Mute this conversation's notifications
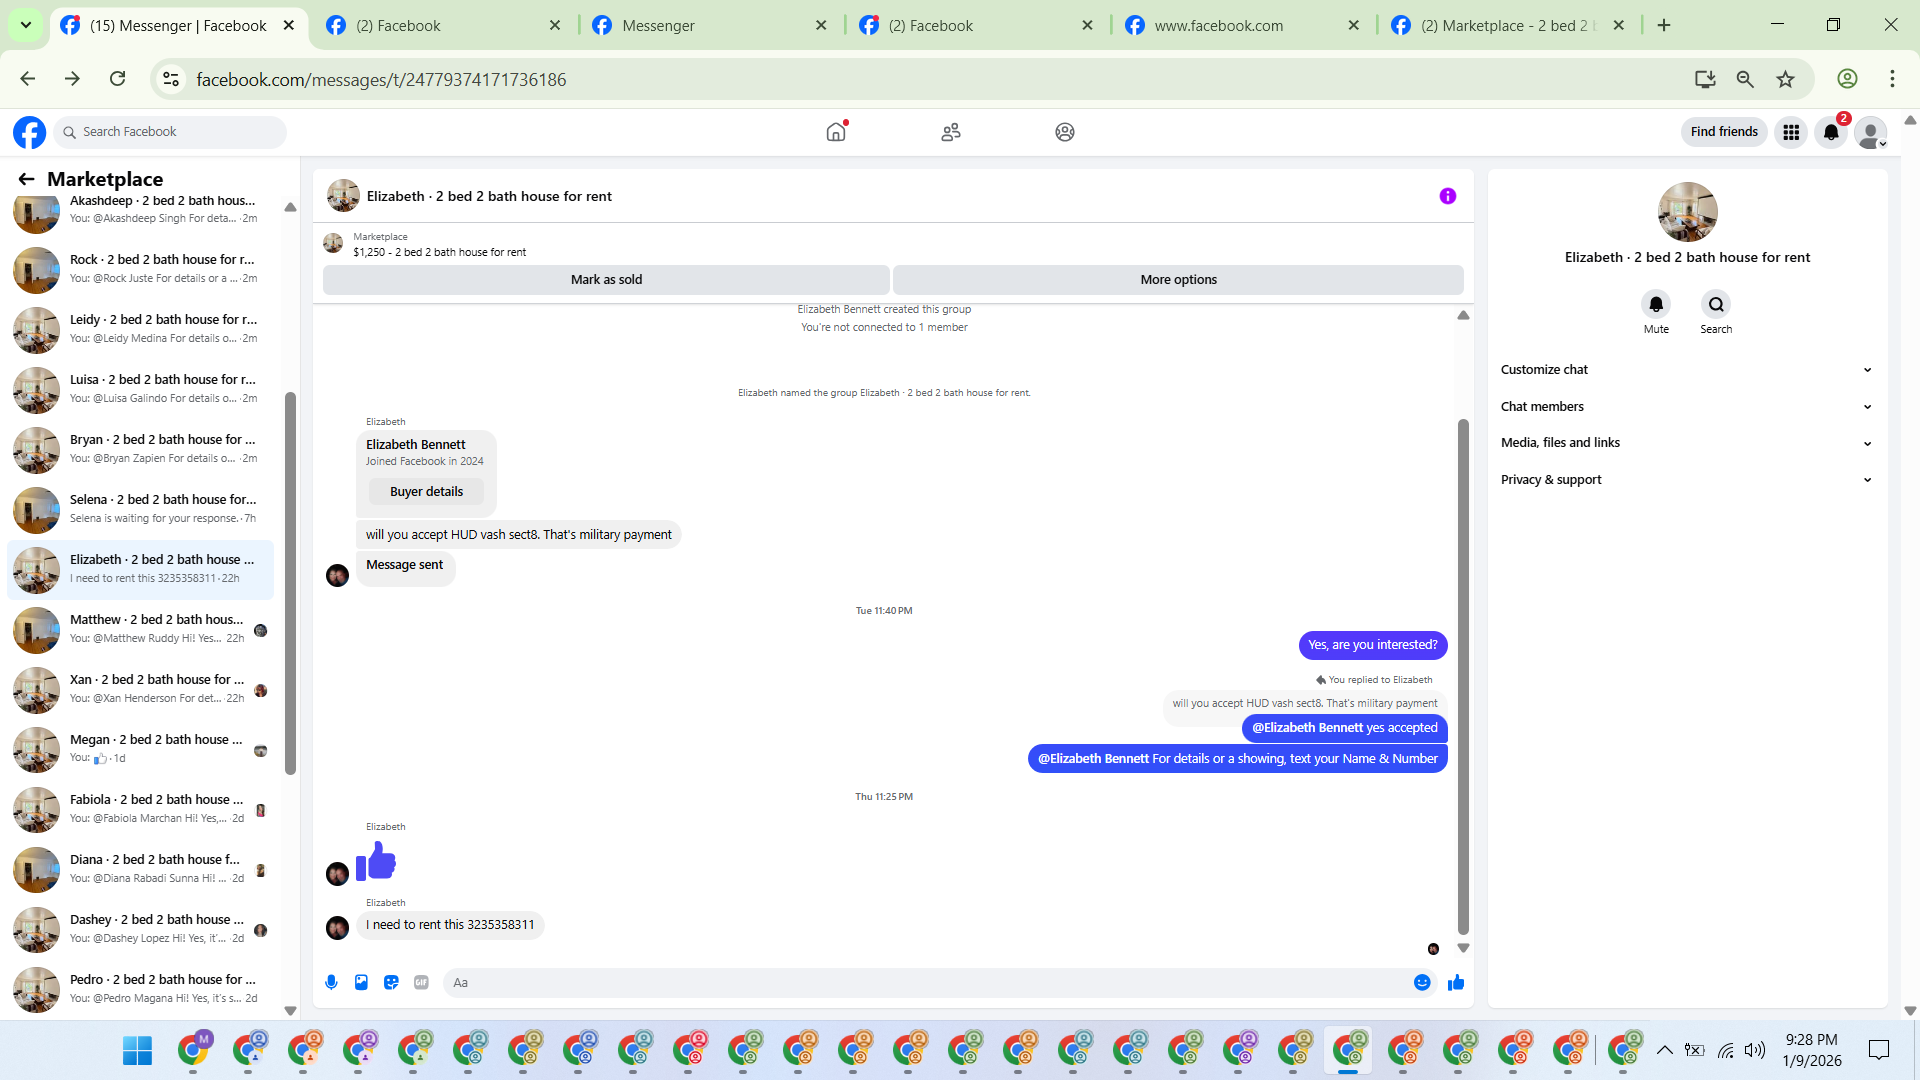 [1656, 304]
